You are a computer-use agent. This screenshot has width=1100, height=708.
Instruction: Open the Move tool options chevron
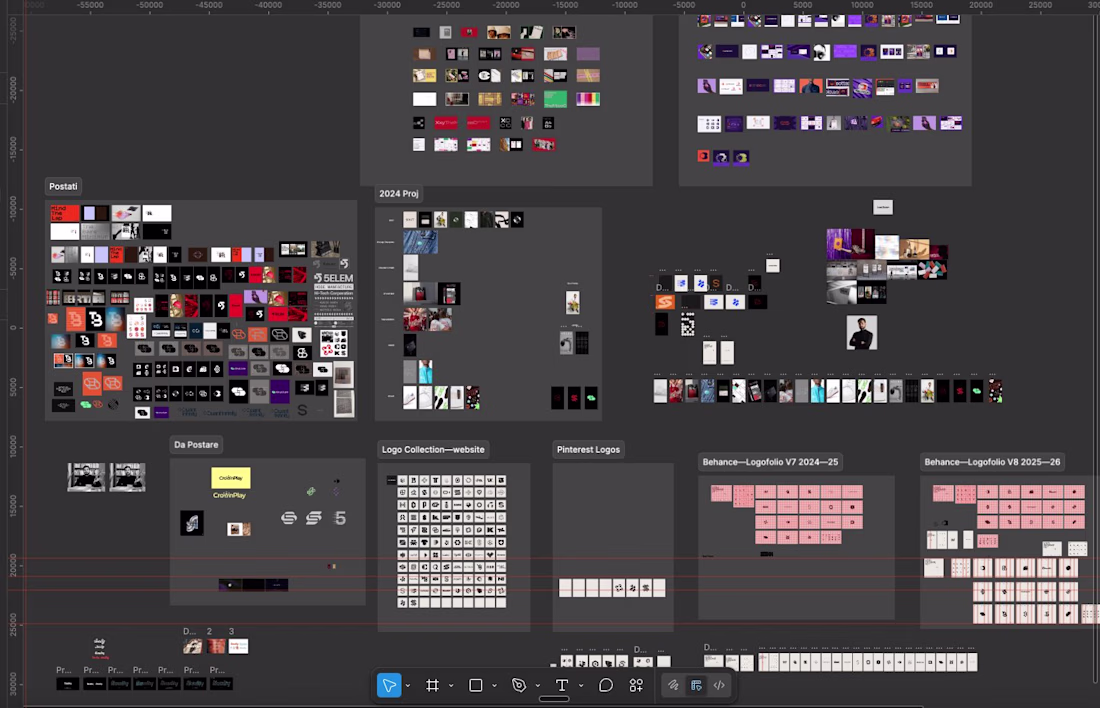pyautogui.click(x=408, y=686)
